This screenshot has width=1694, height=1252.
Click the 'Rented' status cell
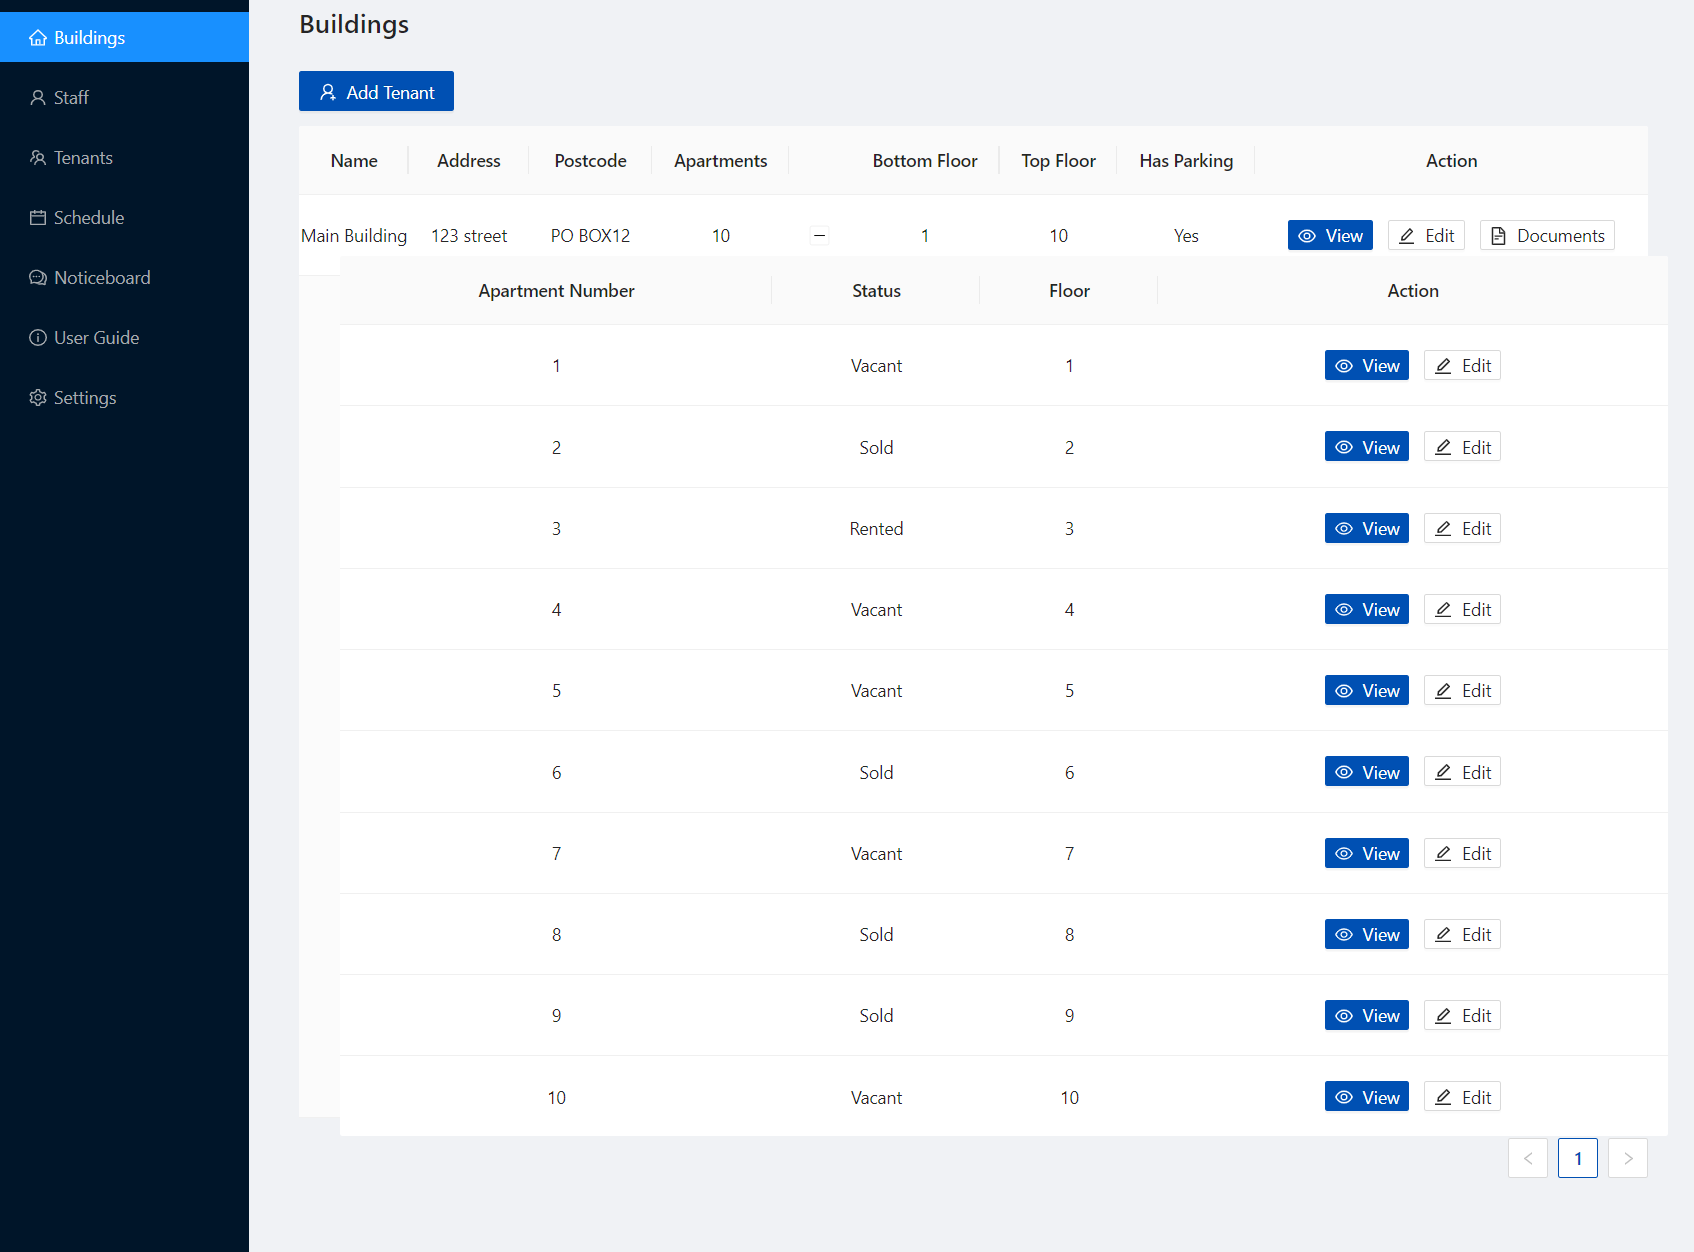(876, 529)
